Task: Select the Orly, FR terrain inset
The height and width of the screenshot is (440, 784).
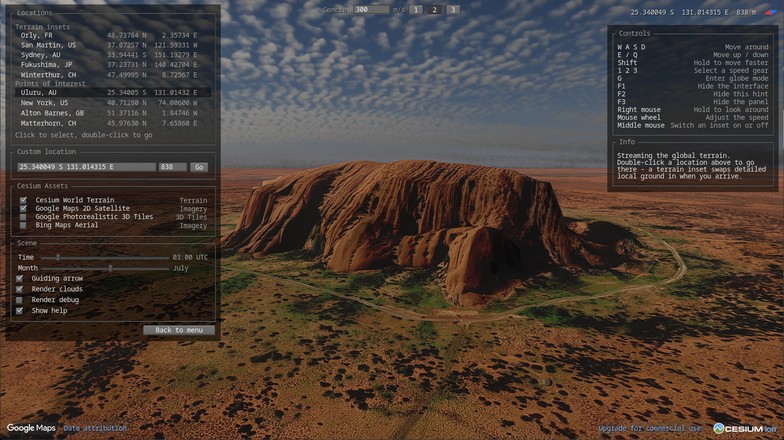Action: click(112, 36)
